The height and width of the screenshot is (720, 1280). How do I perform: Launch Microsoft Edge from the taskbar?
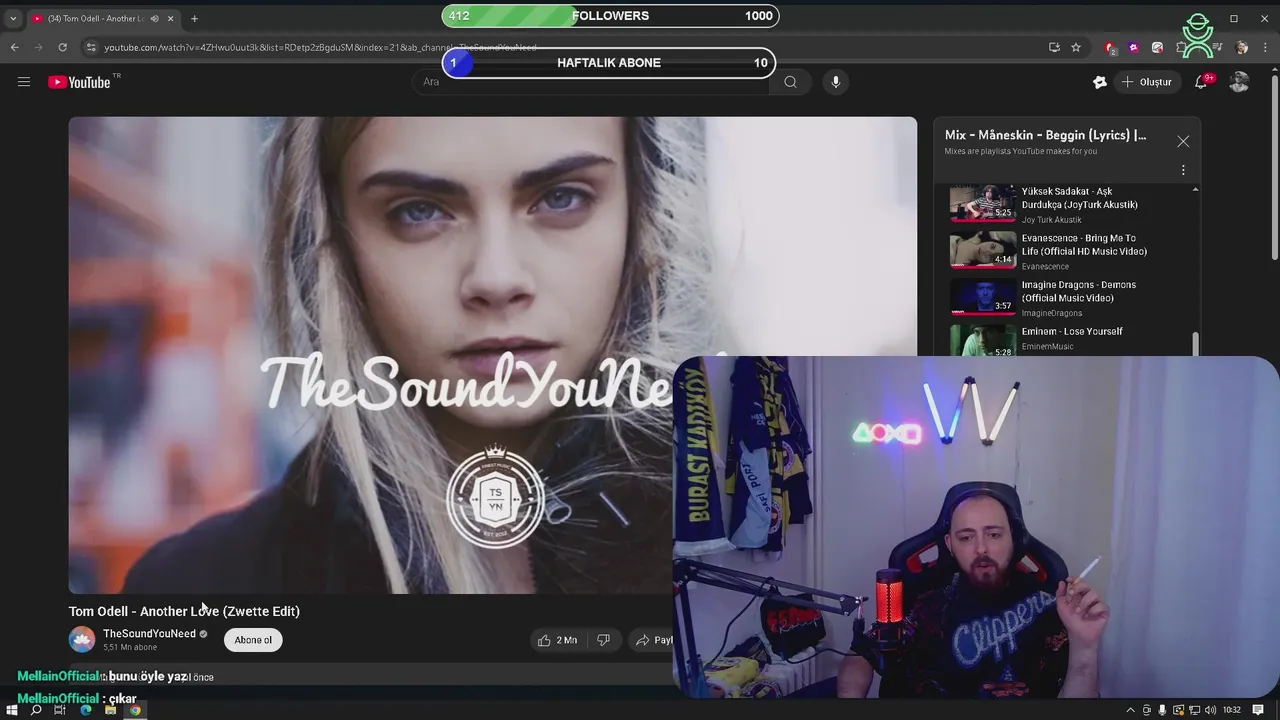[86, 710]
